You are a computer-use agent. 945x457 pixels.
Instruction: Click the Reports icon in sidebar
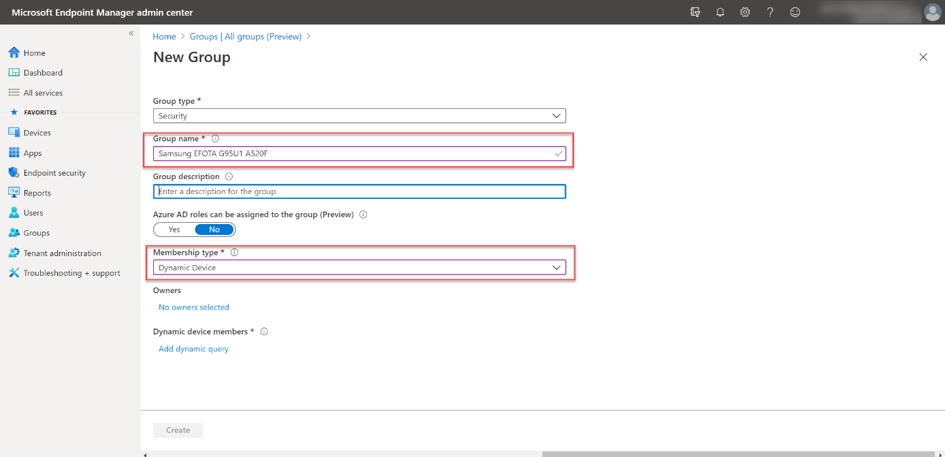pos(14,193)
